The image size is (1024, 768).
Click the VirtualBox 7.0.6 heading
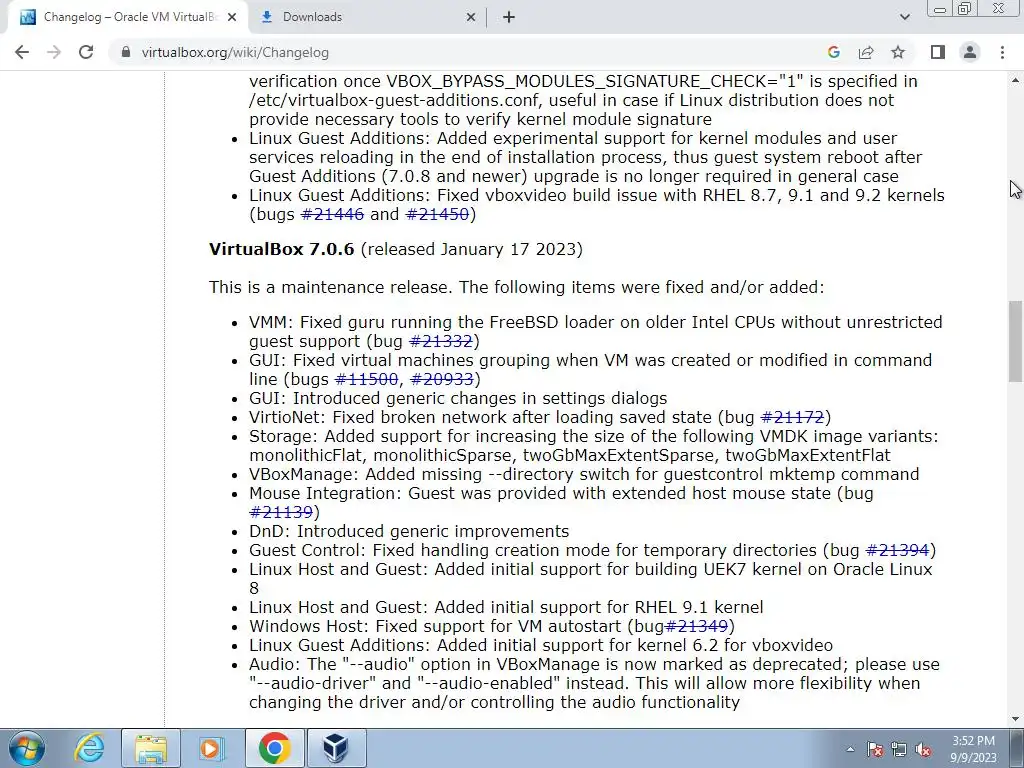281,249
